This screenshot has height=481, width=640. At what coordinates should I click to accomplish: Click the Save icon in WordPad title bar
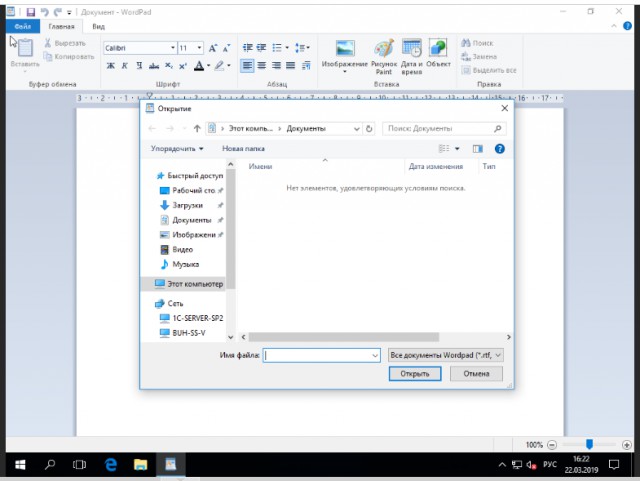coord(31,12)
